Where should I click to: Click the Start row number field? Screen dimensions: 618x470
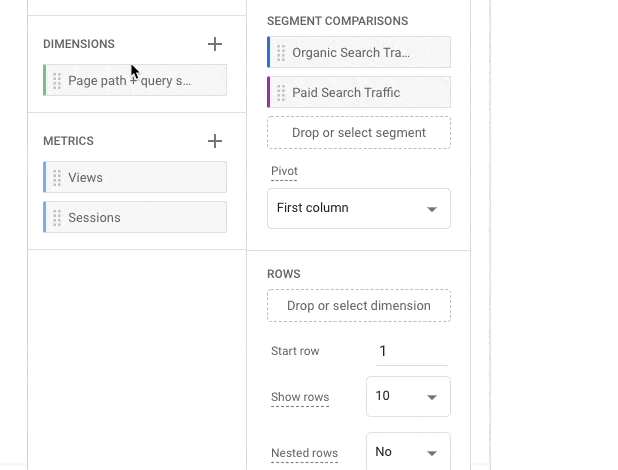click(410, 351)
